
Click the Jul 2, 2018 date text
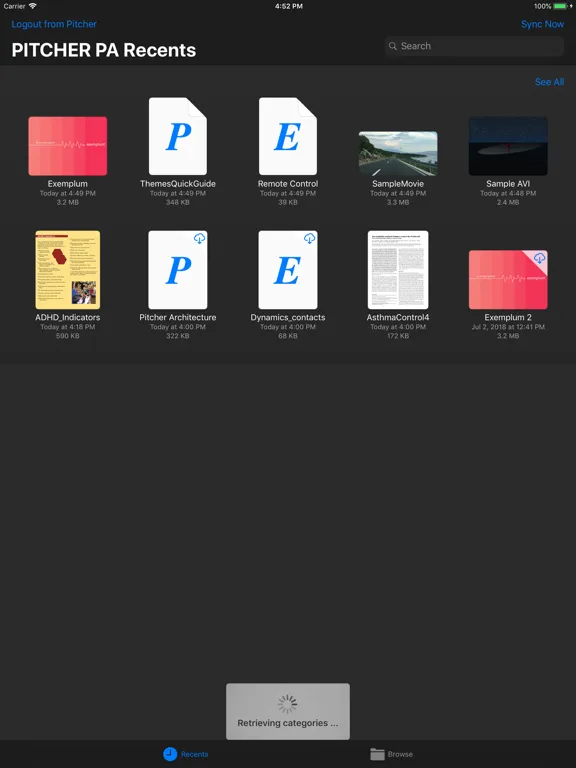coord(508,327)
